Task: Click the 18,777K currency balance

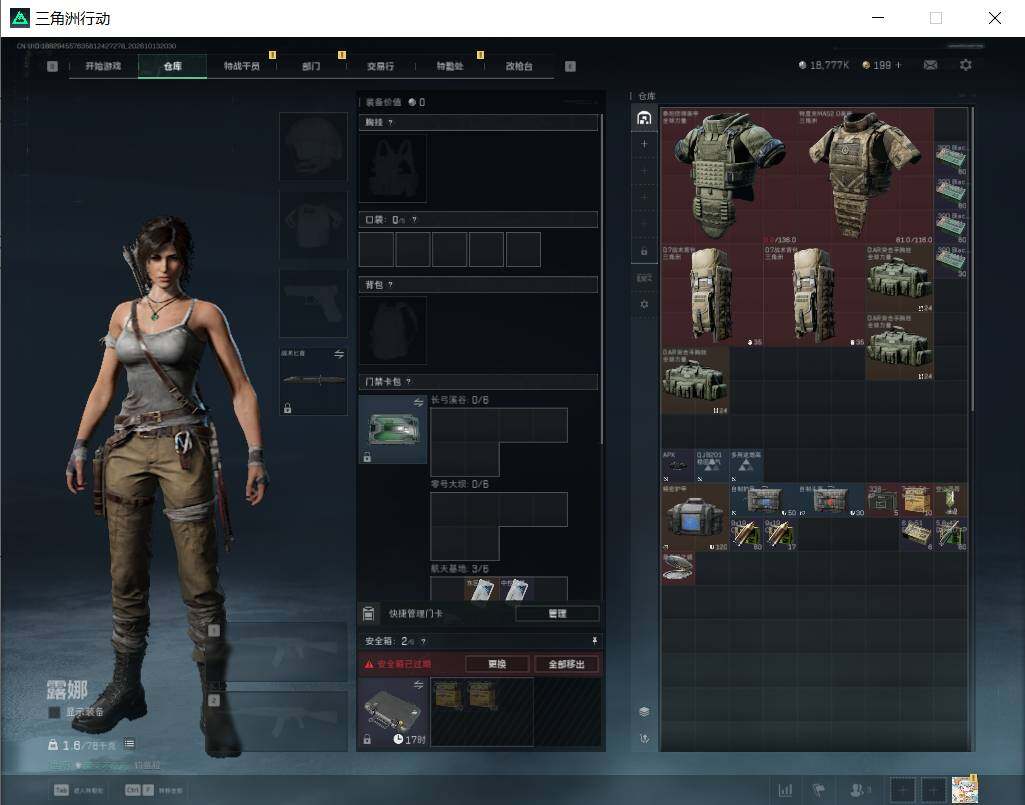Action: (x=824, y=65)
